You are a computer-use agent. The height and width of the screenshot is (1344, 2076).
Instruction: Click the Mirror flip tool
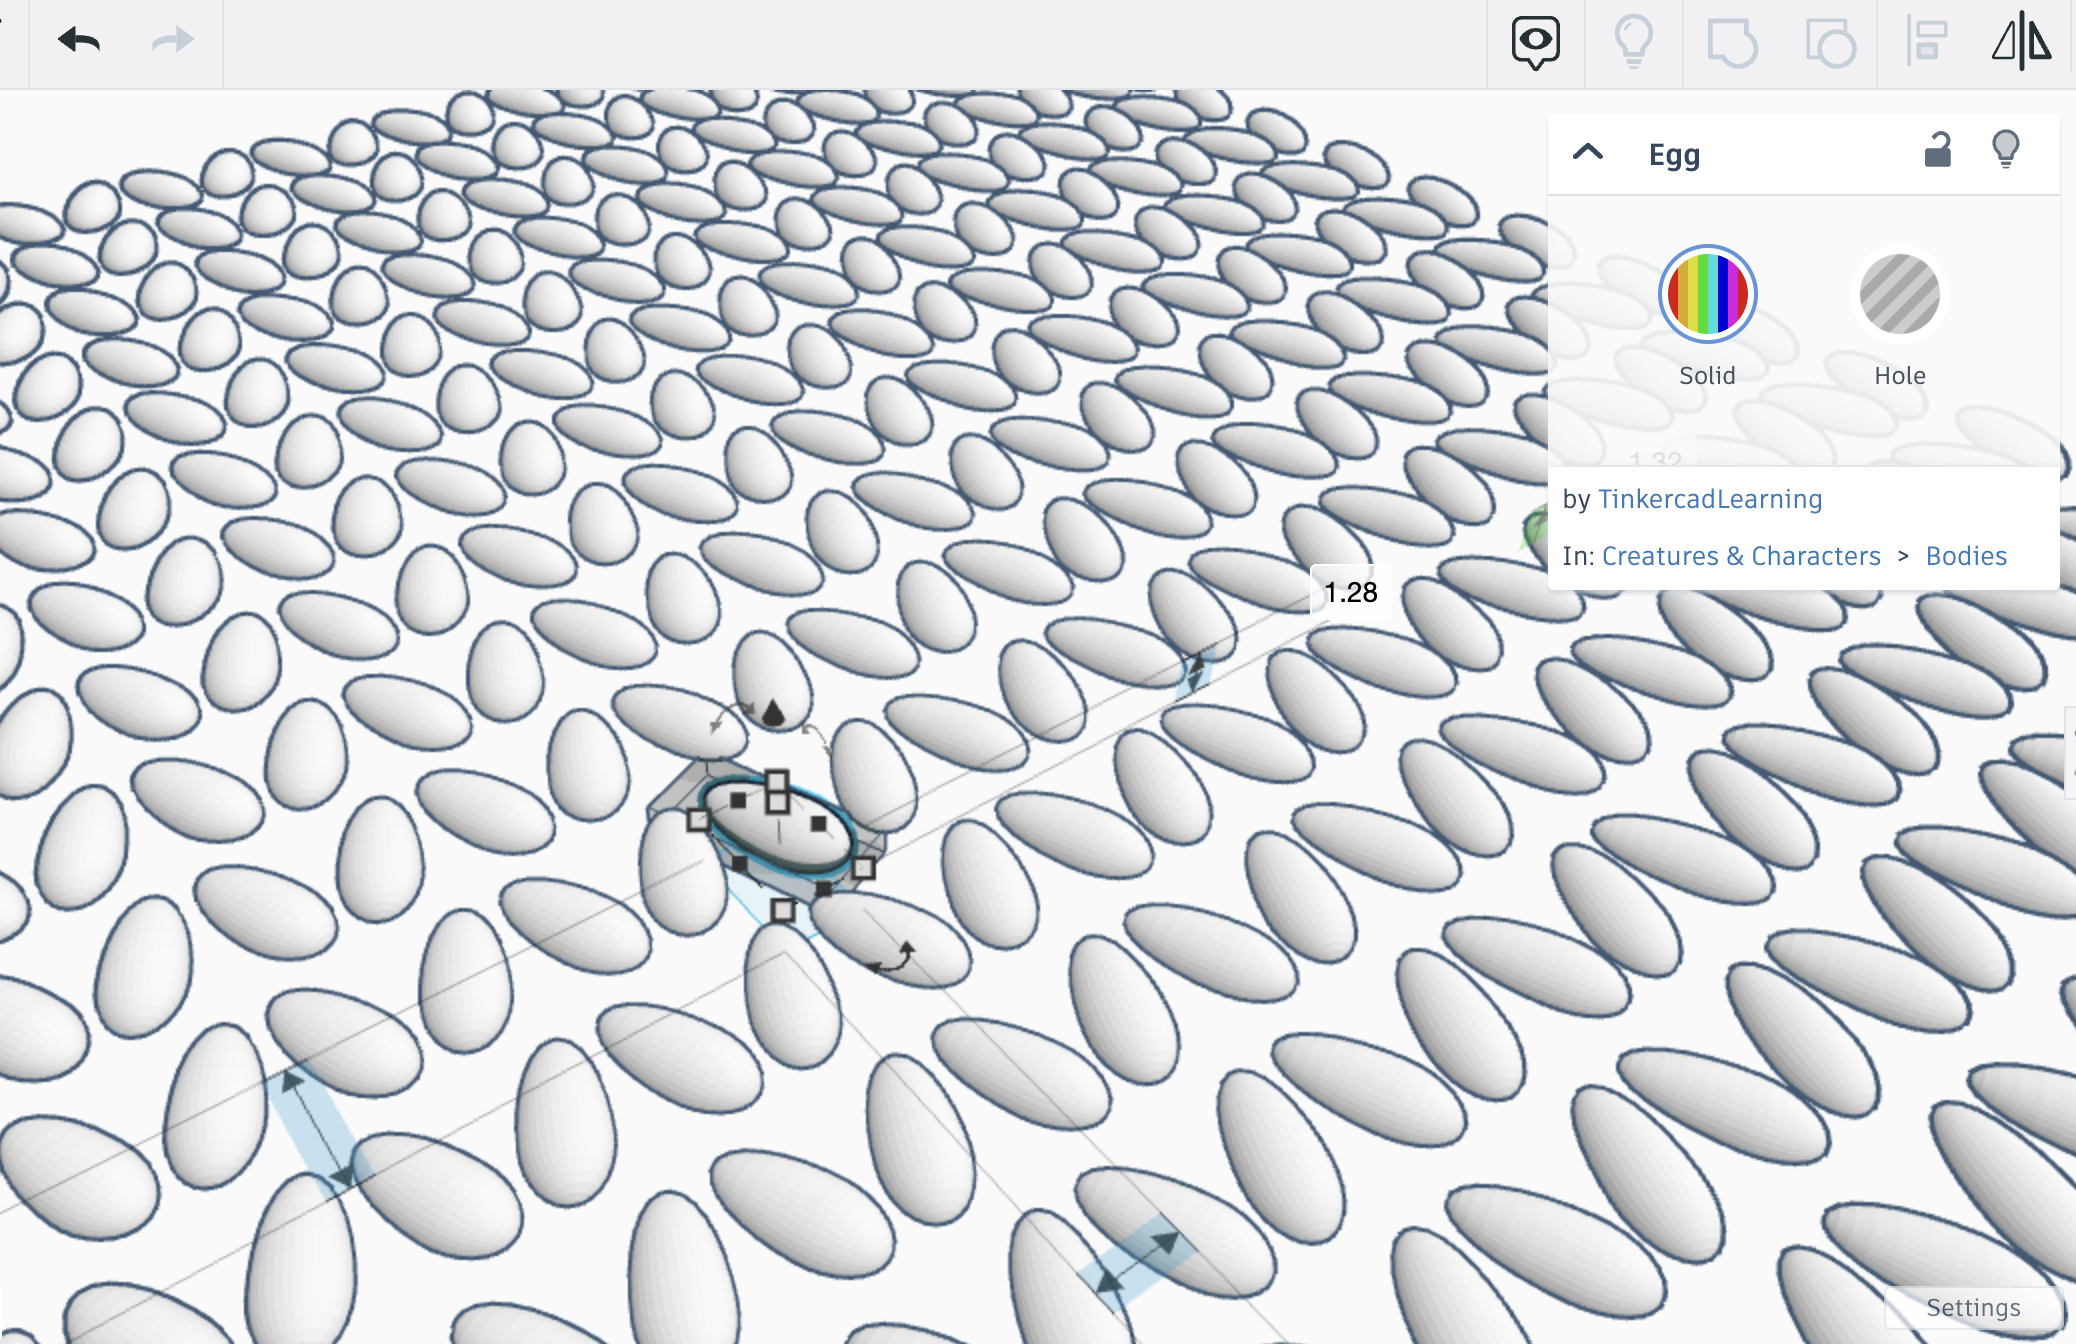pos(2021,42)
